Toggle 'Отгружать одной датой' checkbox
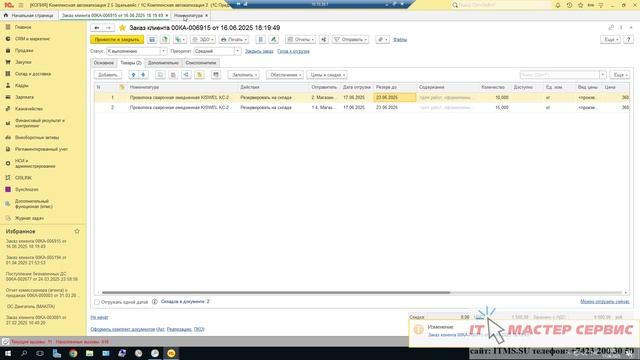This screenshot has width=640, height=360. [97, 302]
